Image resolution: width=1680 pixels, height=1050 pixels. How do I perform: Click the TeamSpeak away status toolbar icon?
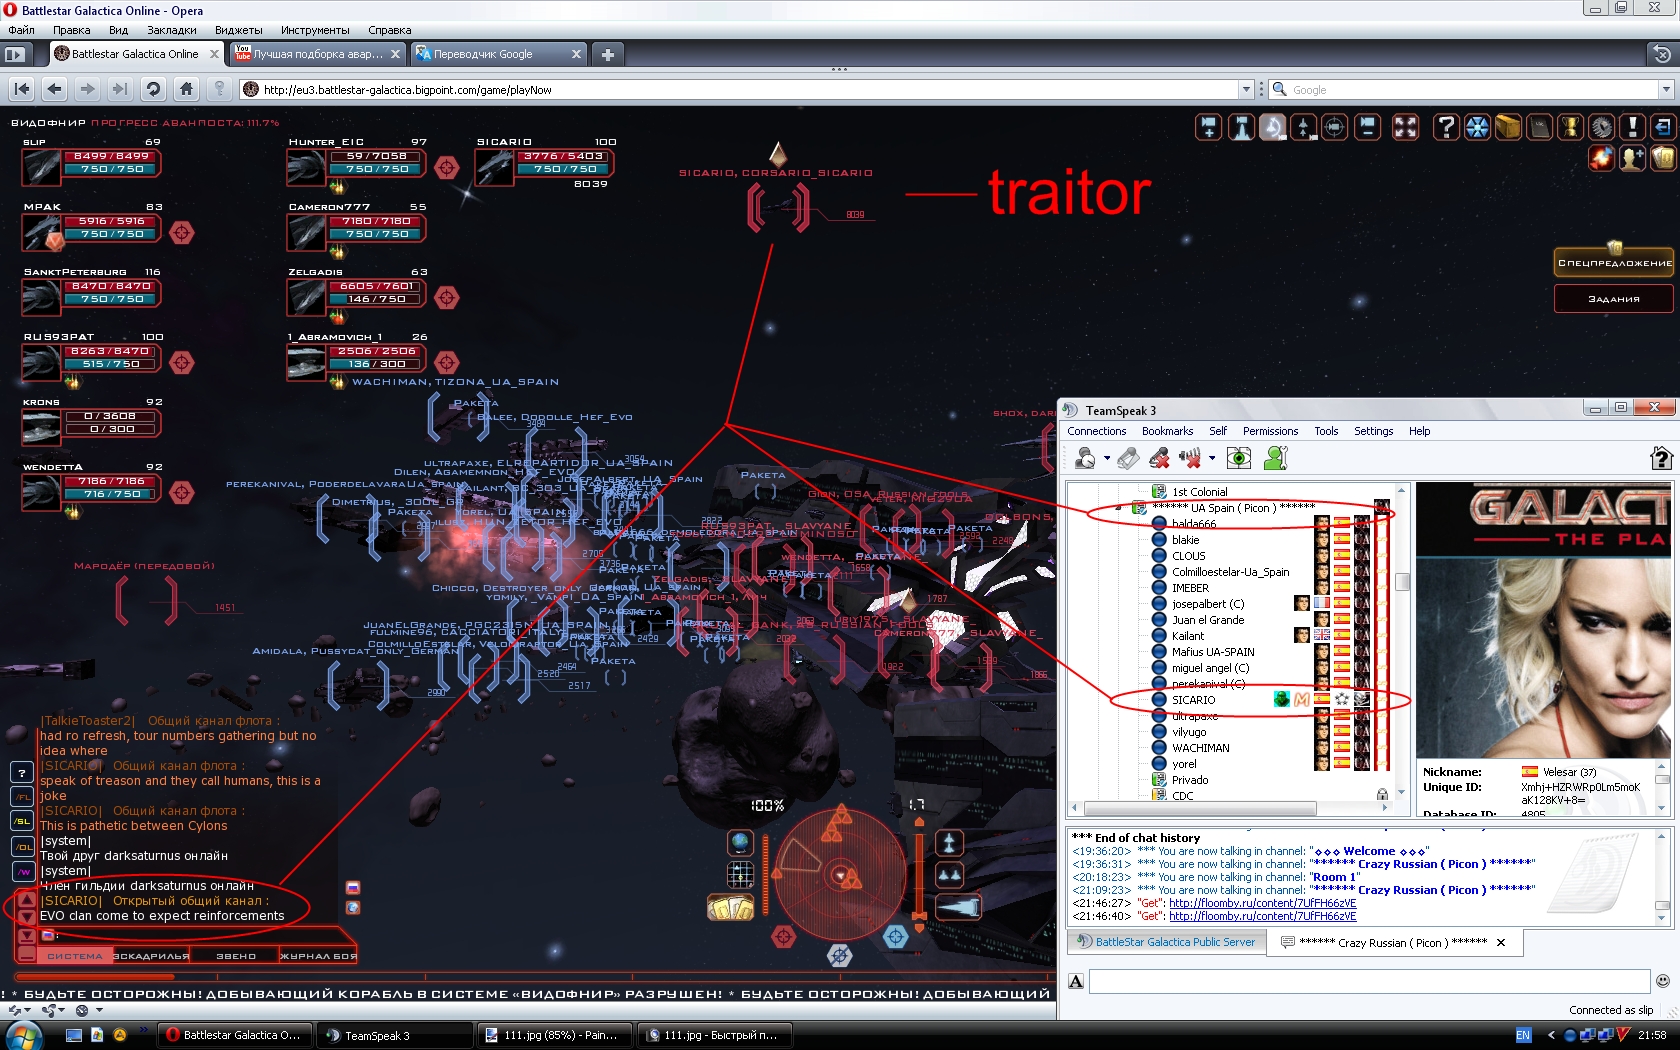(x=1085, y=458)
